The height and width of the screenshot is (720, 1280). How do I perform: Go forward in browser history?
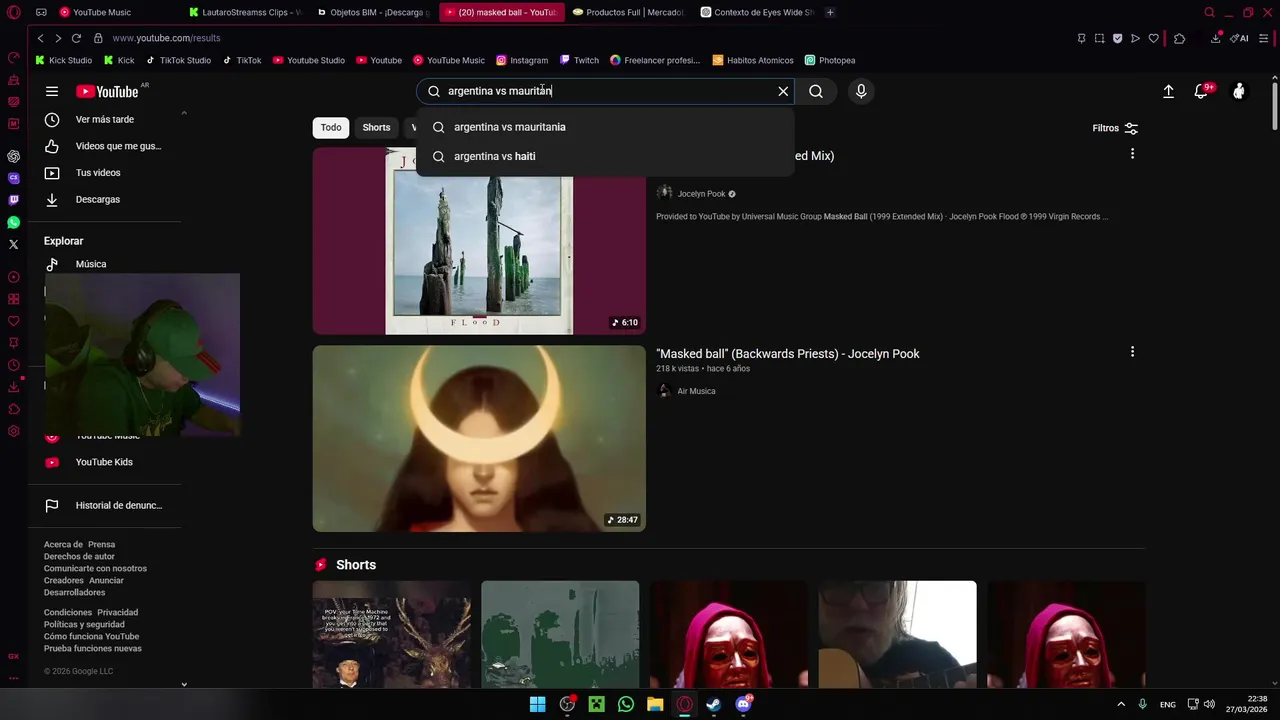tap(58, 38)
